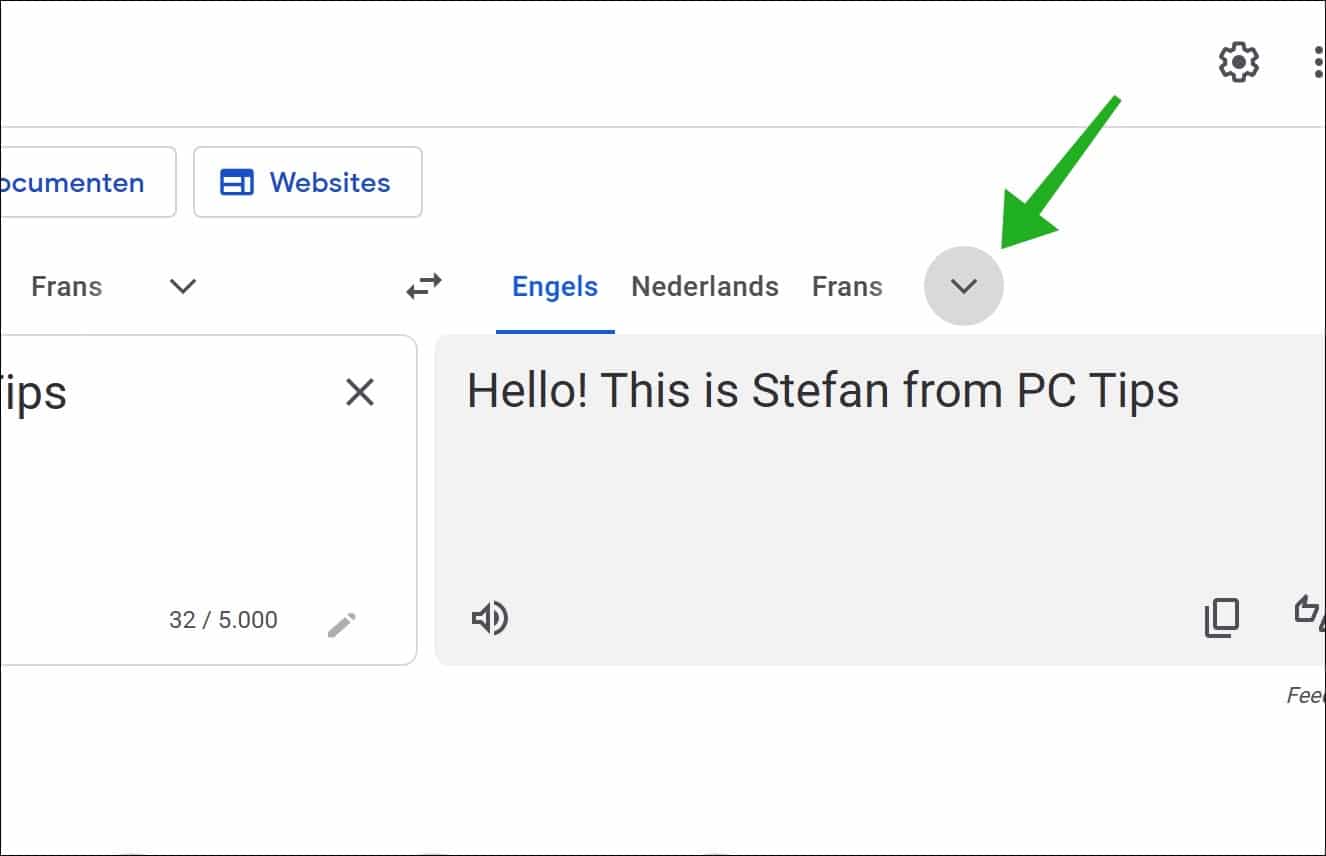The image size is (1326, 856).
Task: Expand the list of more target languages
Action: coord(963,286)
